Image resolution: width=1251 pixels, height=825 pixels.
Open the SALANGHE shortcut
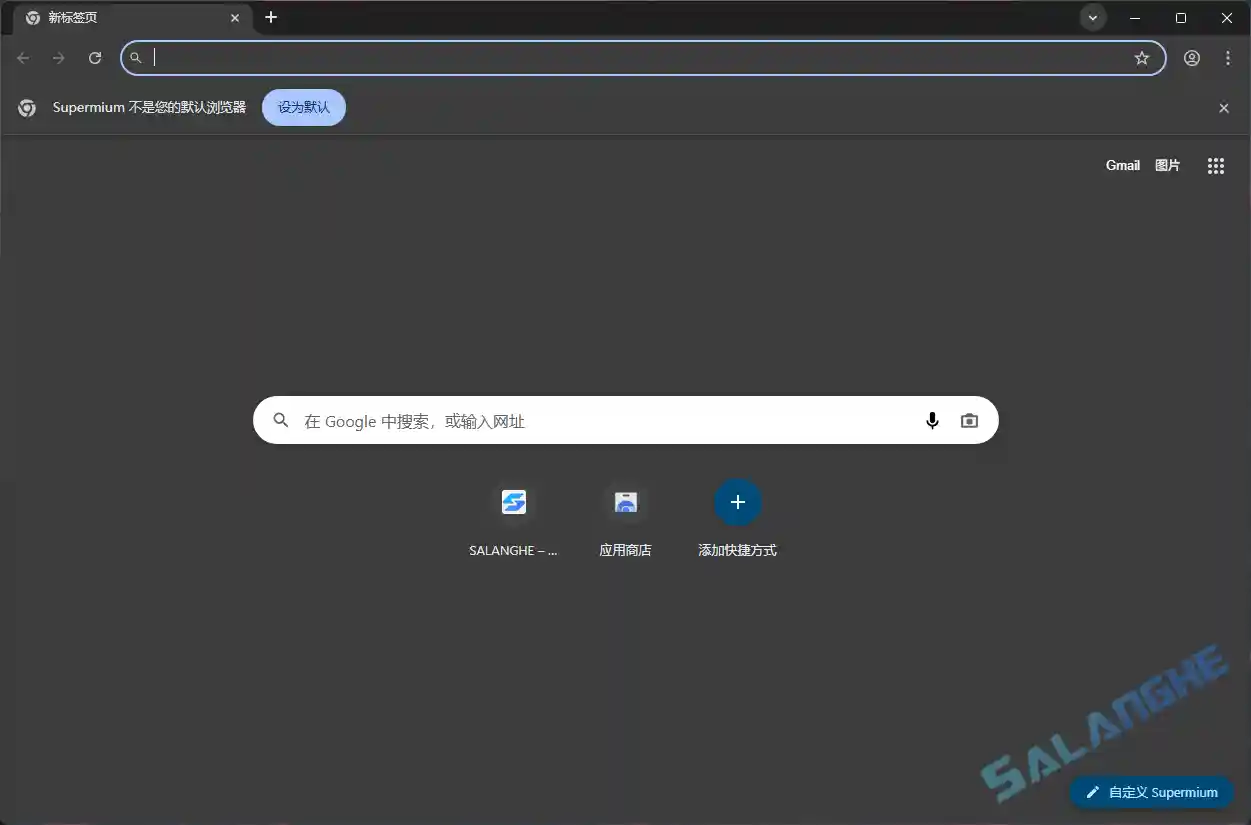(513, 502)
